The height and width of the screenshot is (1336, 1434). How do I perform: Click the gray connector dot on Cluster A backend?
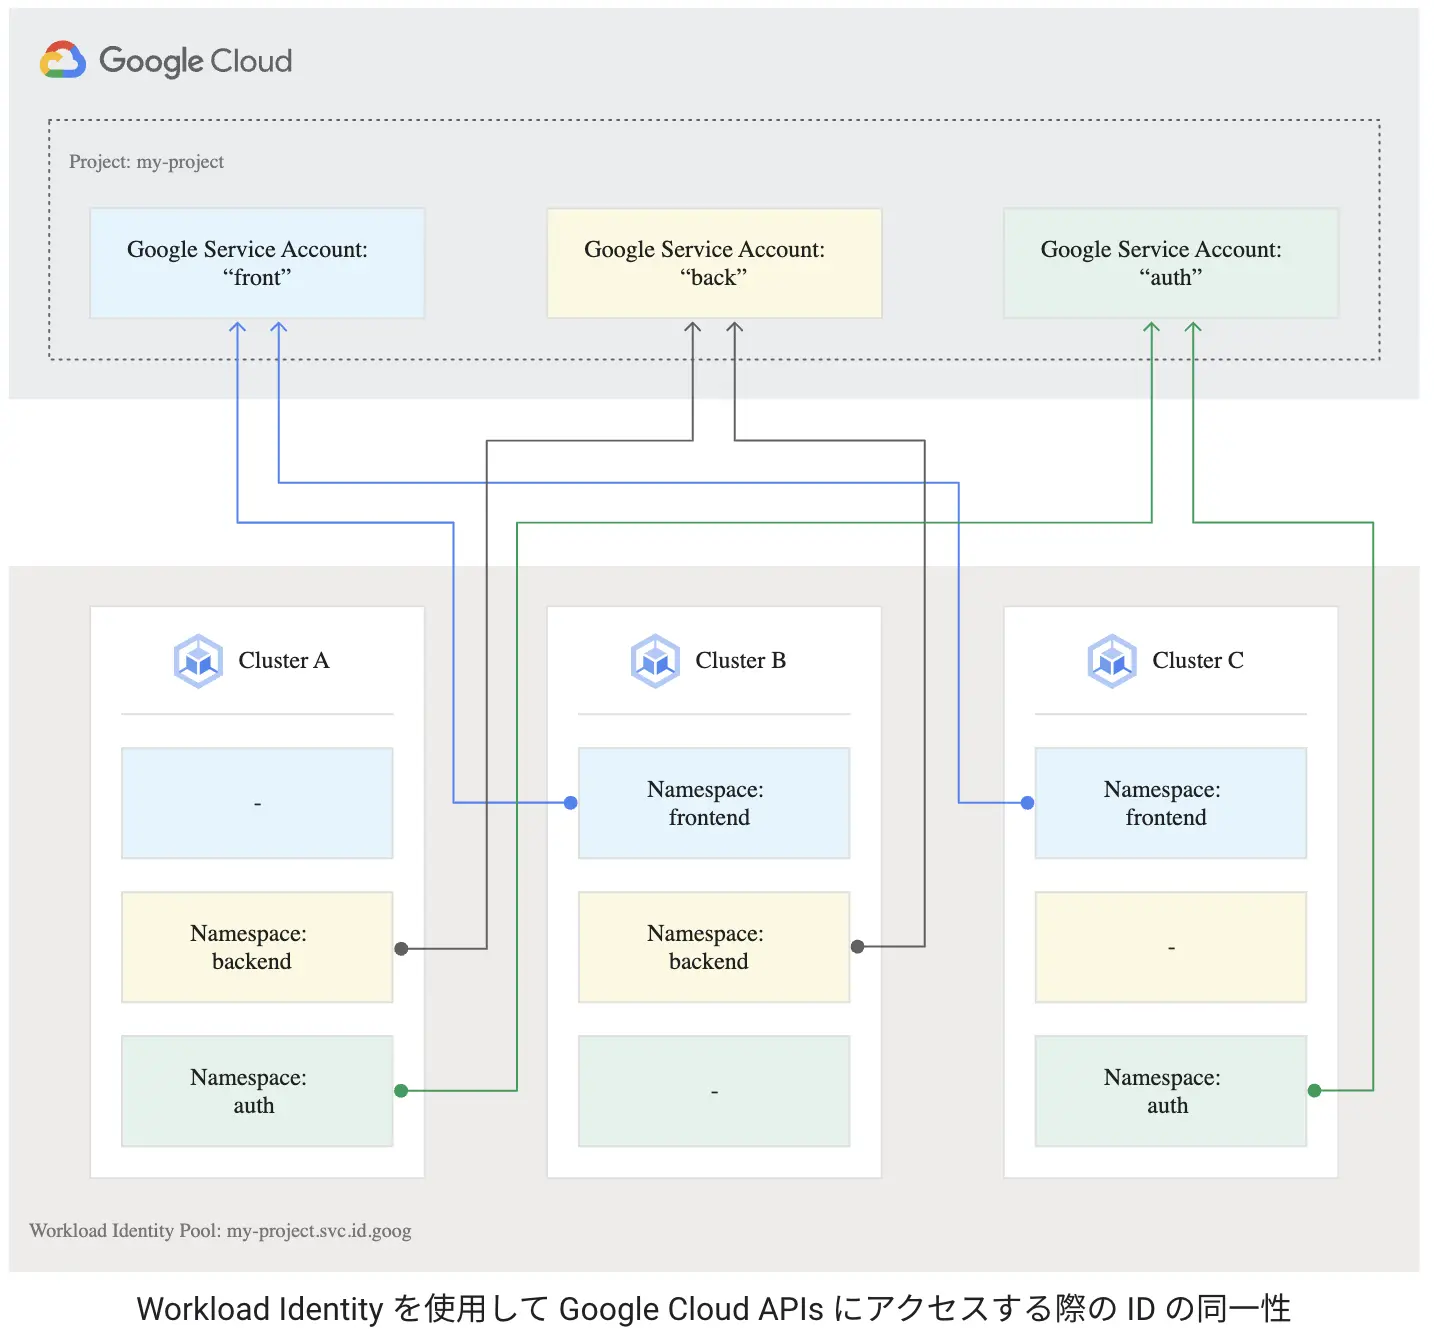click(x=401, y=947)
